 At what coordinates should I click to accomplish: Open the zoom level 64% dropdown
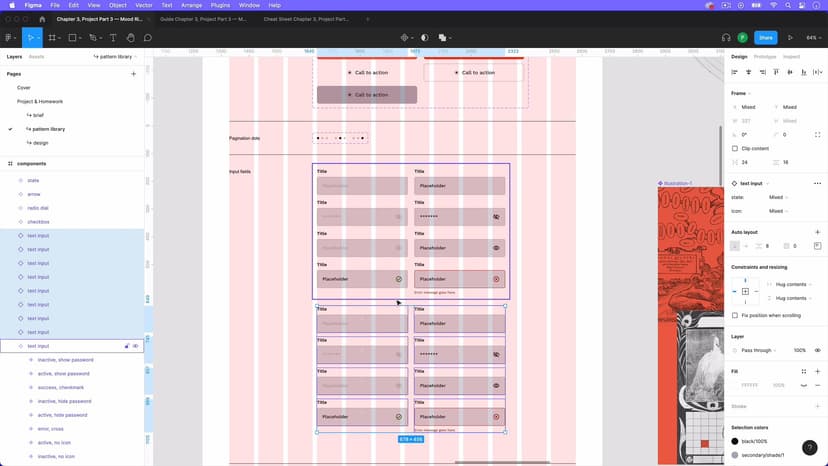coord(813,38)
